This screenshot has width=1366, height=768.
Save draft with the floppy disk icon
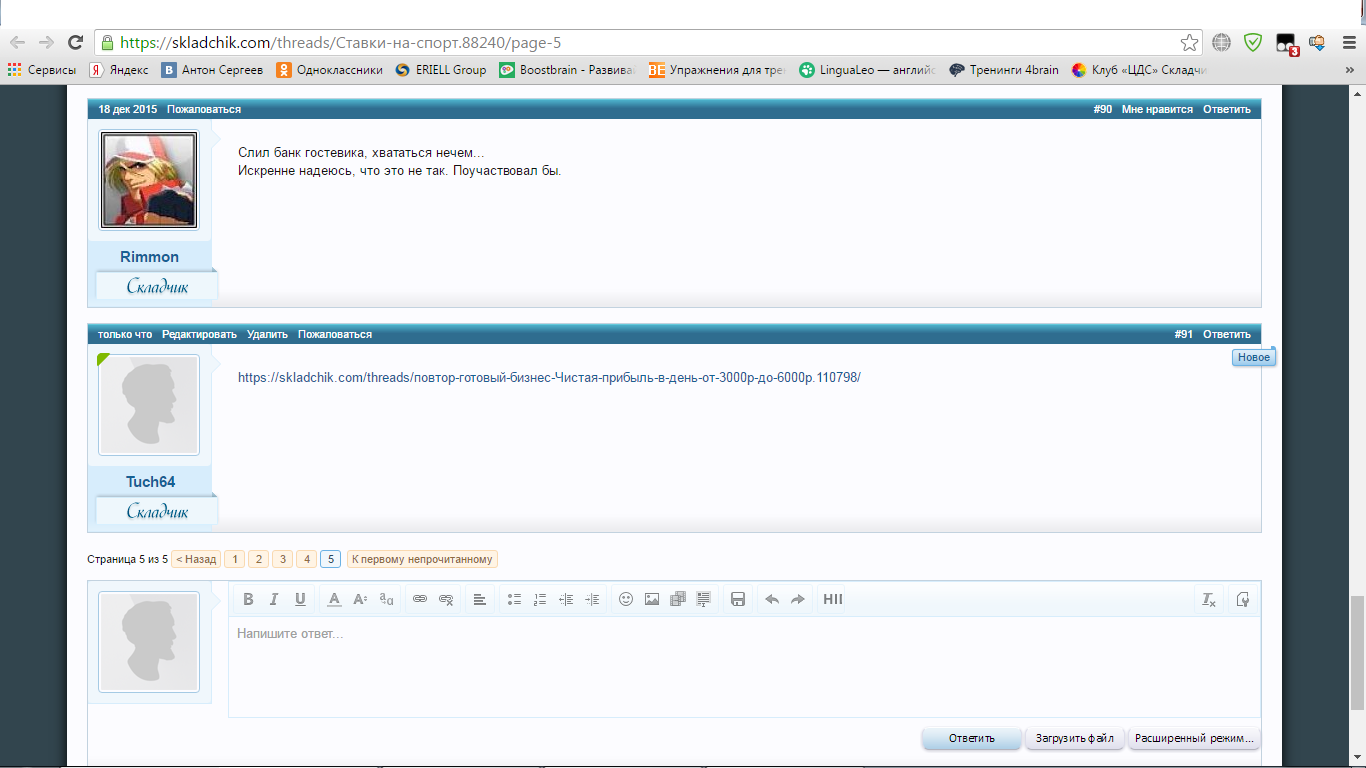[738, 600]
